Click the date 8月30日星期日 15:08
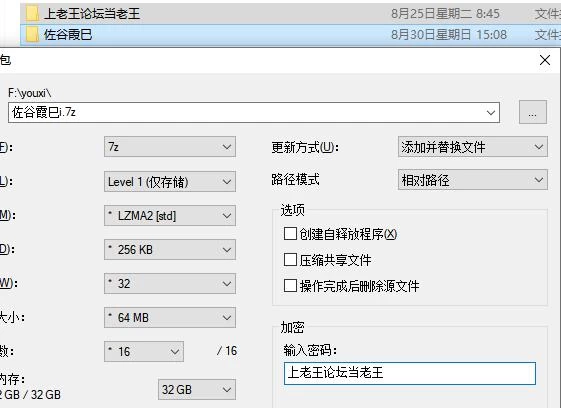The image size is (561, 408). click(449, 35)
